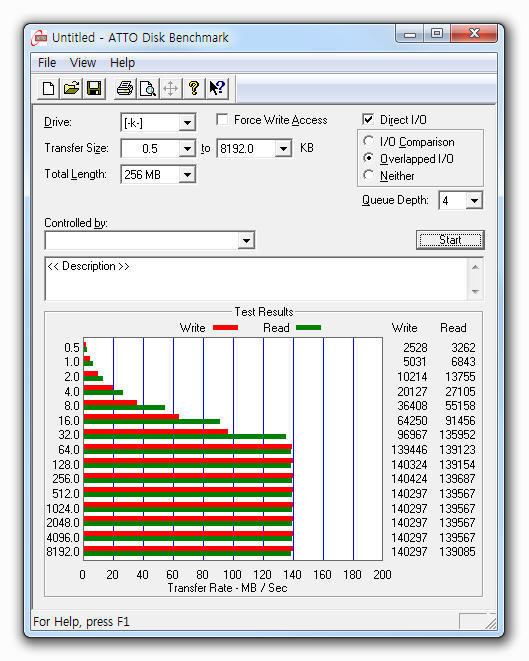Expand the Controlled by dropdown
Image resolution: width=529 pixels, height=661 pixels.
[246, 241]
